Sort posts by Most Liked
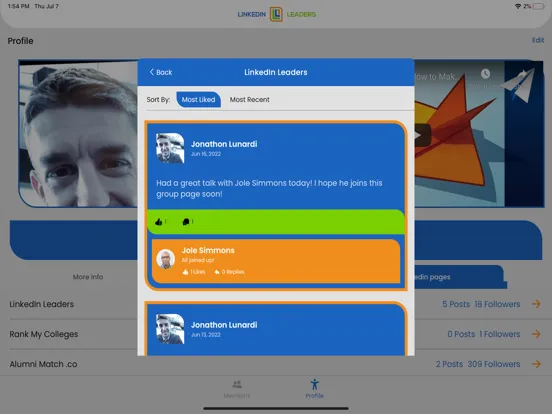 coord(198,100)
